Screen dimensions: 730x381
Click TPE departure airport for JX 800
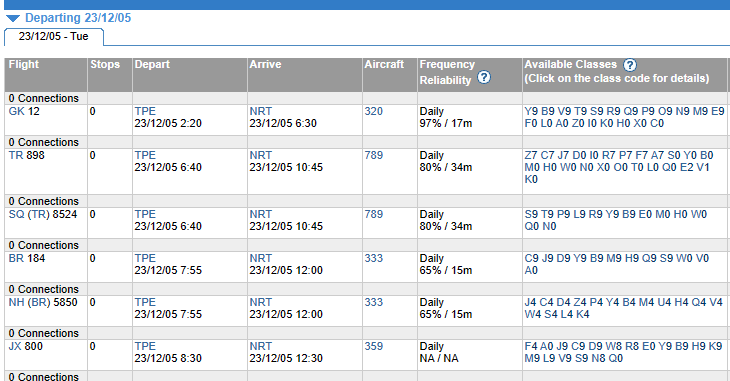coord(145,346)
